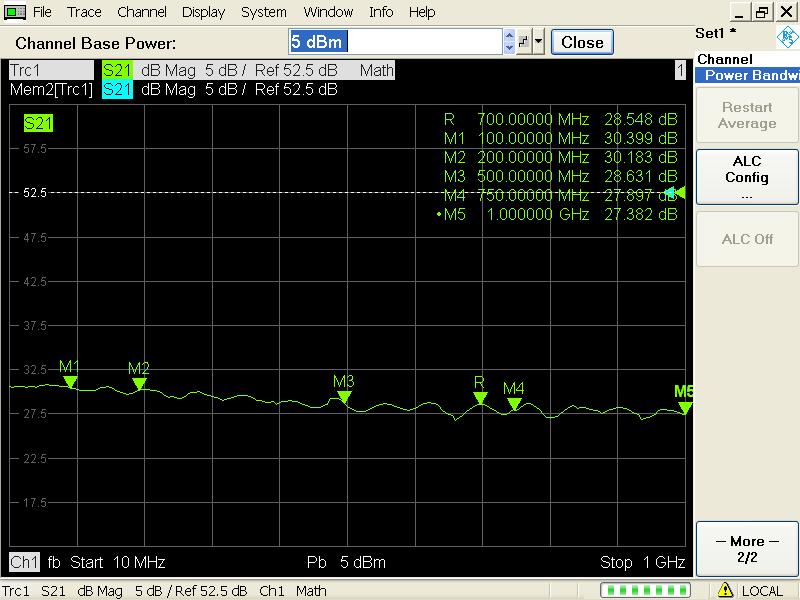Image resolution: width=800 pixels, height=600 pixels.
Task: Click the reference level arrow at 52.5
Action: tap(676, 192)
